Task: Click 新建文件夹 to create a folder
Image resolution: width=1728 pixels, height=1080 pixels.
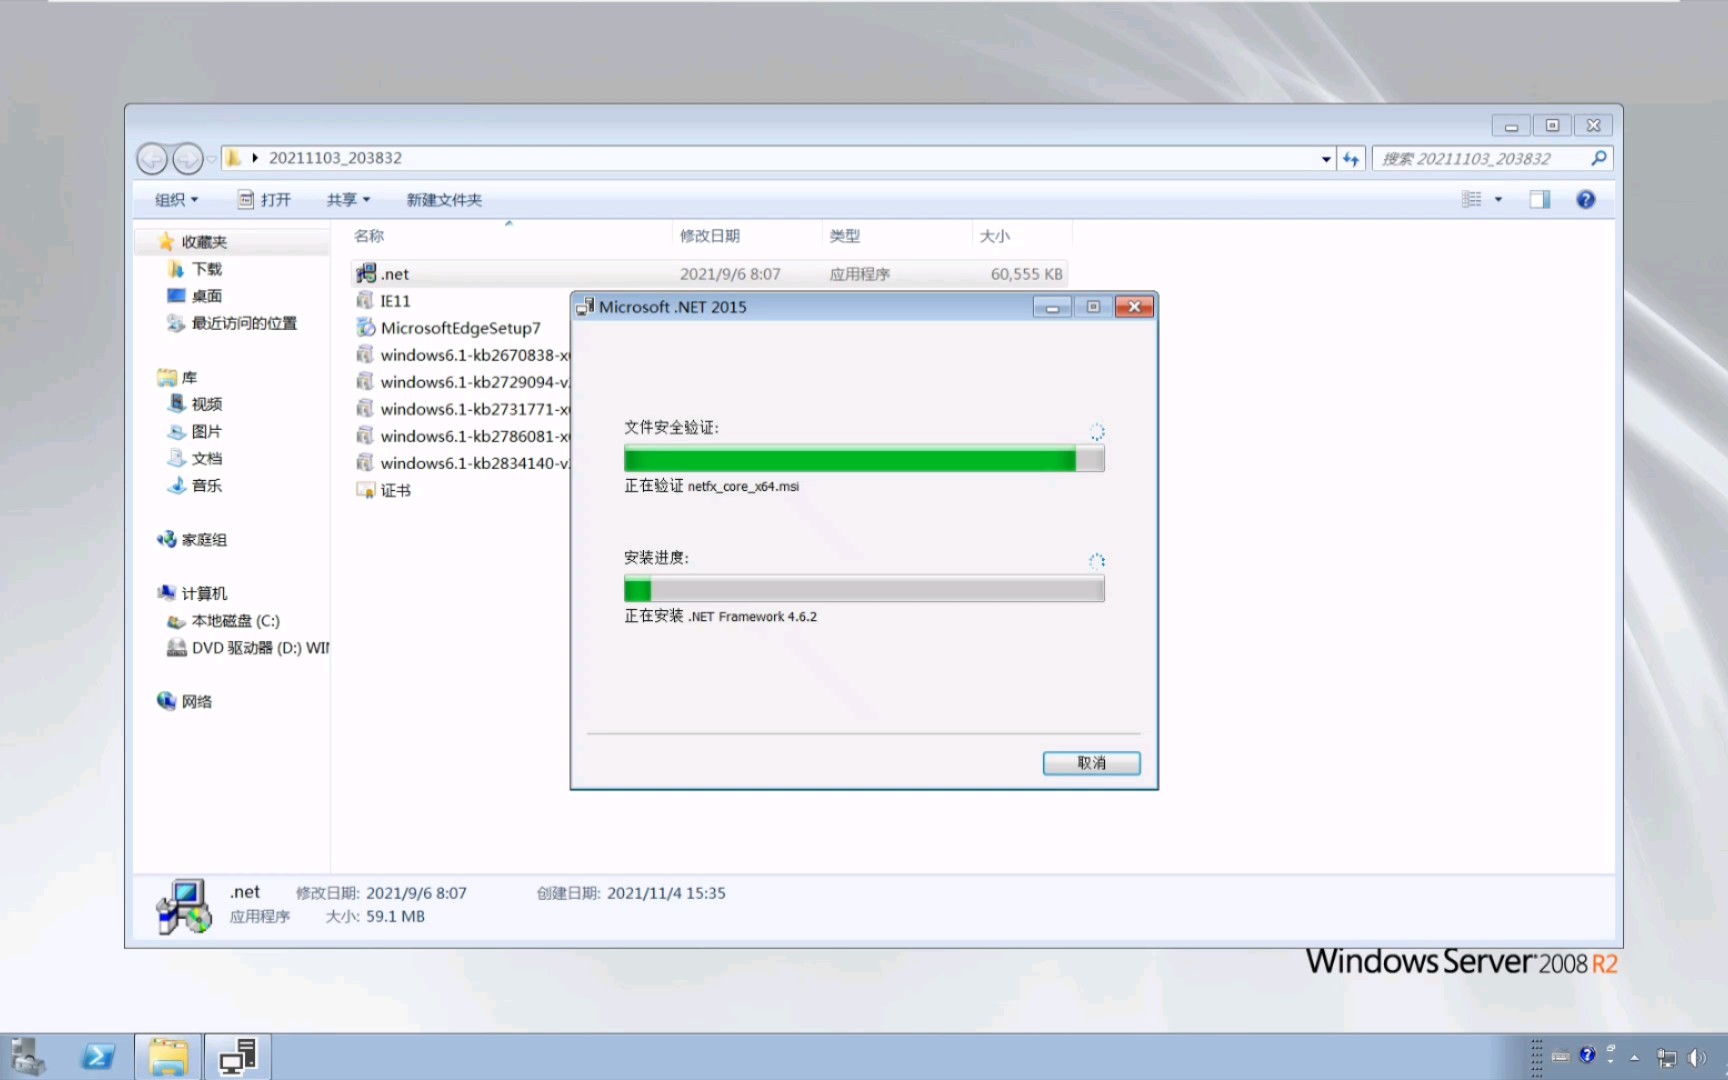Action: (443, 199)
